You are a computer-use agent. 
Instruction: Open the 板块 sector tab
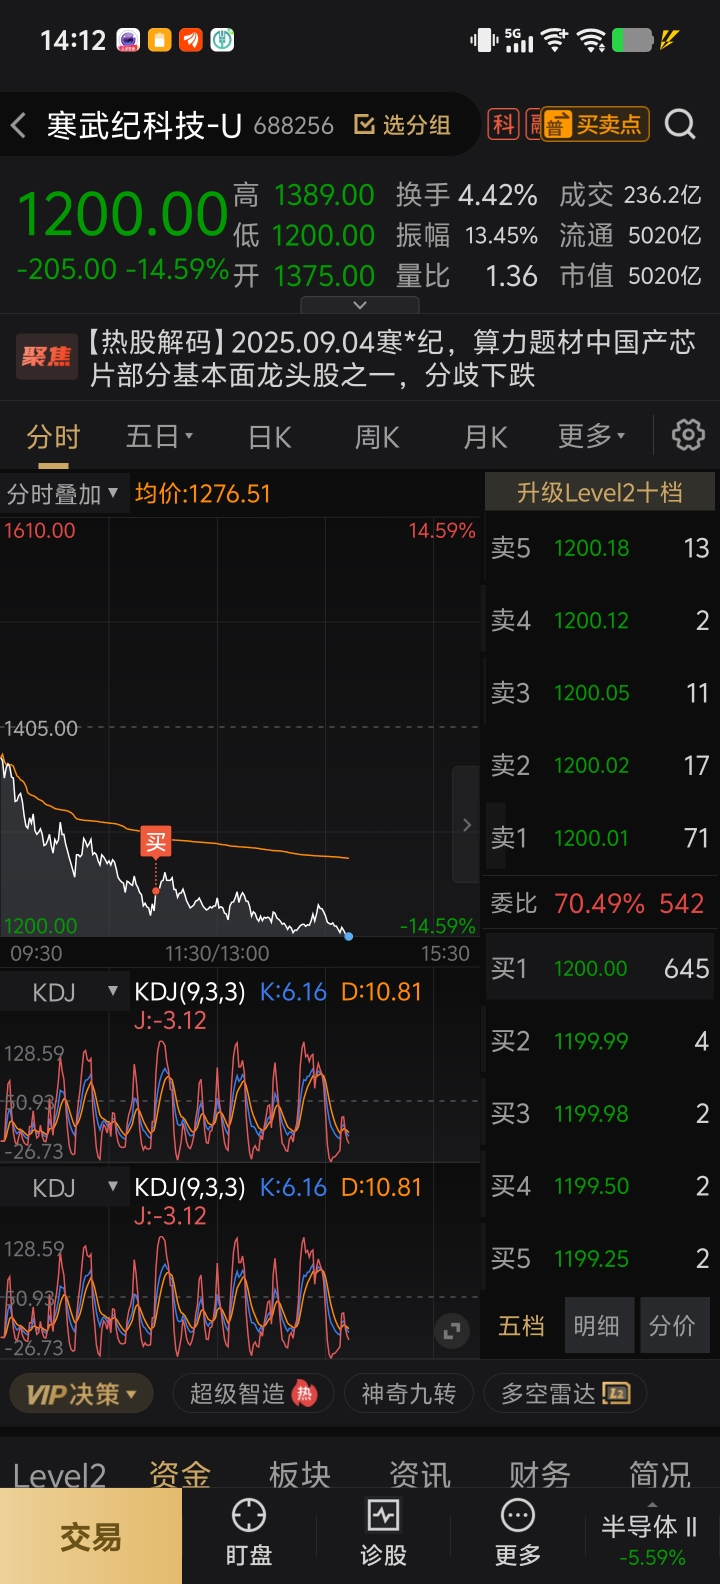300,1475
